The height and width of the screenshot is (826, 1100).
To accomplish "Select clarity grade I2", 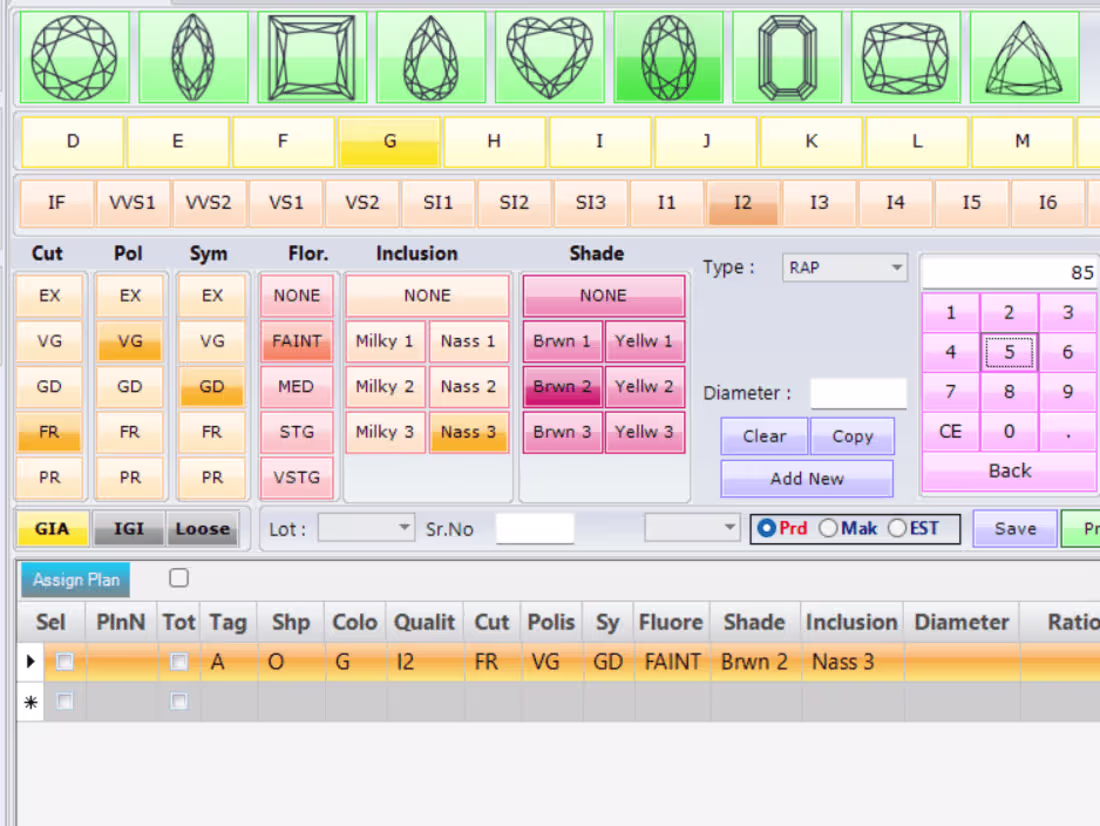I will tap(743, 203).
